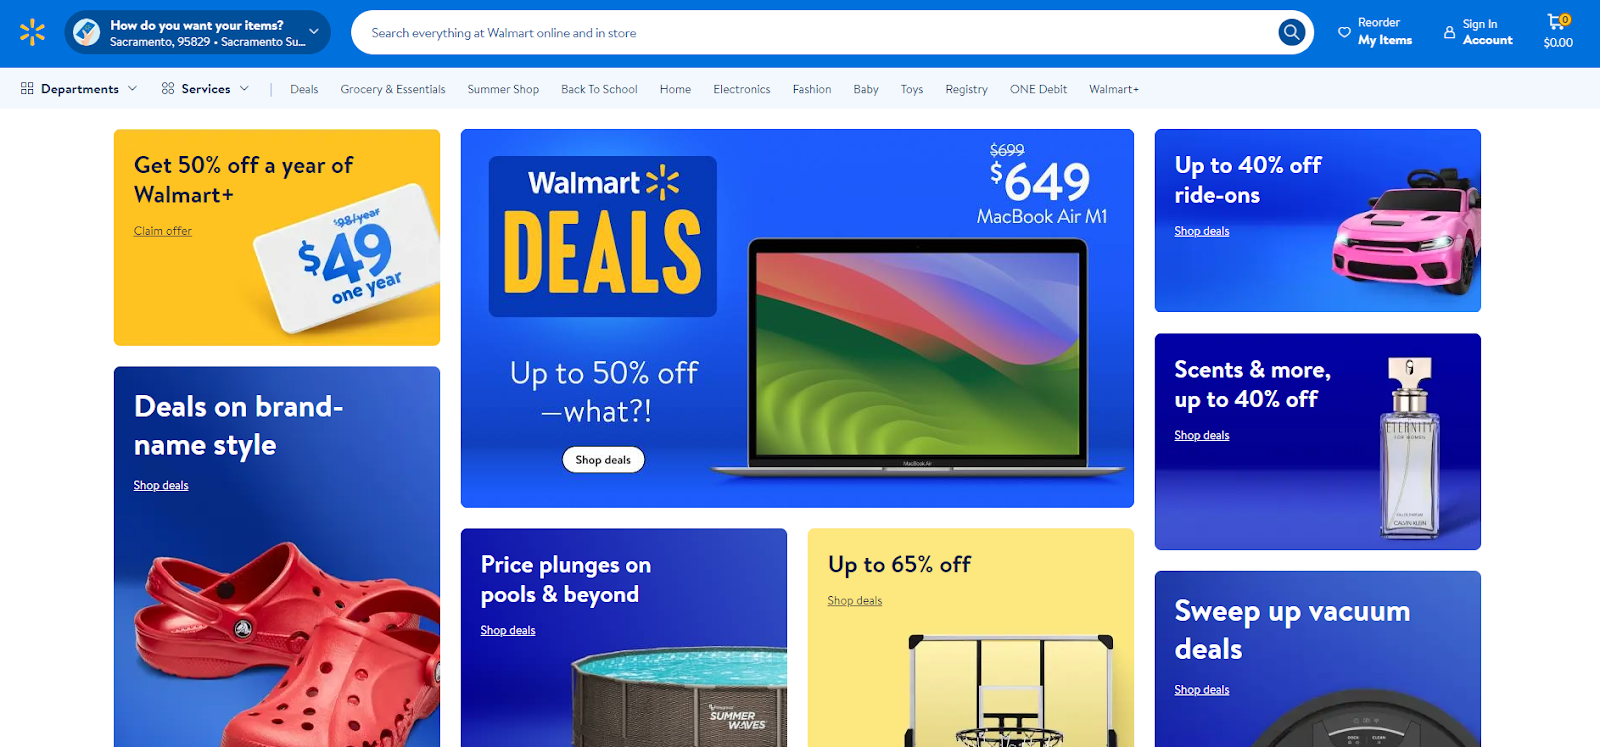This screenshot has width=1600, height=747.
Task: Click the Services icon
Action: tap(168, 88)
